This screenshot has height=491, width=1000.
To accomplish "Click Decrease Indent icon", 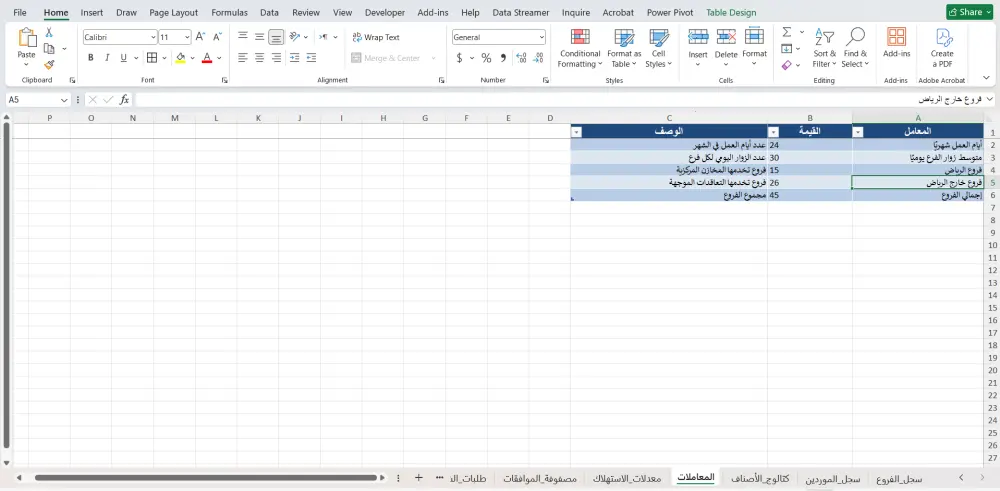I will click(295, 58).
